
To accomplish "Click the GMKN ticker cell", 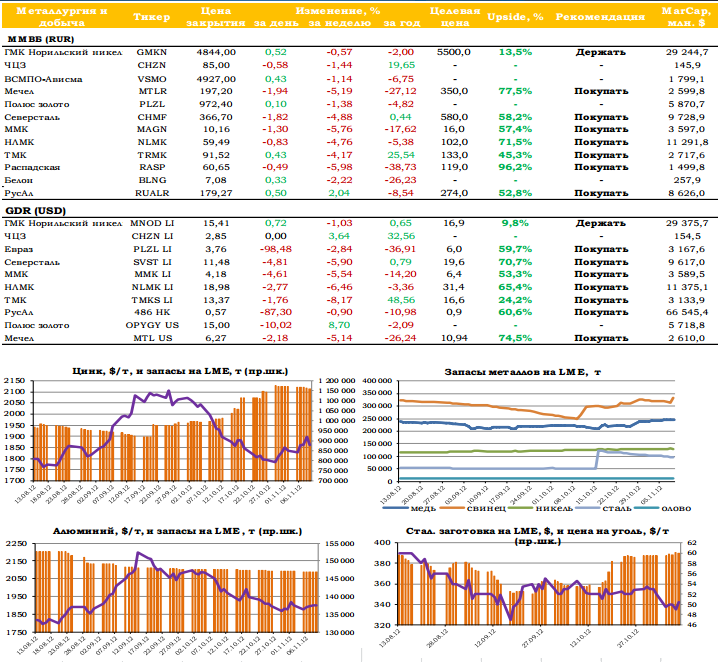I will [152, 52].
